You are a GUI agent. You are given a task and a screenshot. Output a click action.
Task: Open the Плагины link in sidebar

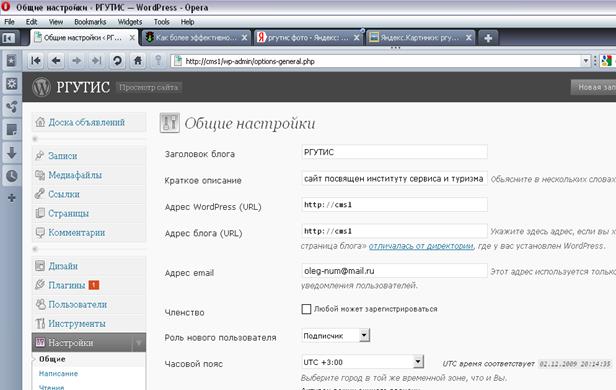click(x=66, y=285)
